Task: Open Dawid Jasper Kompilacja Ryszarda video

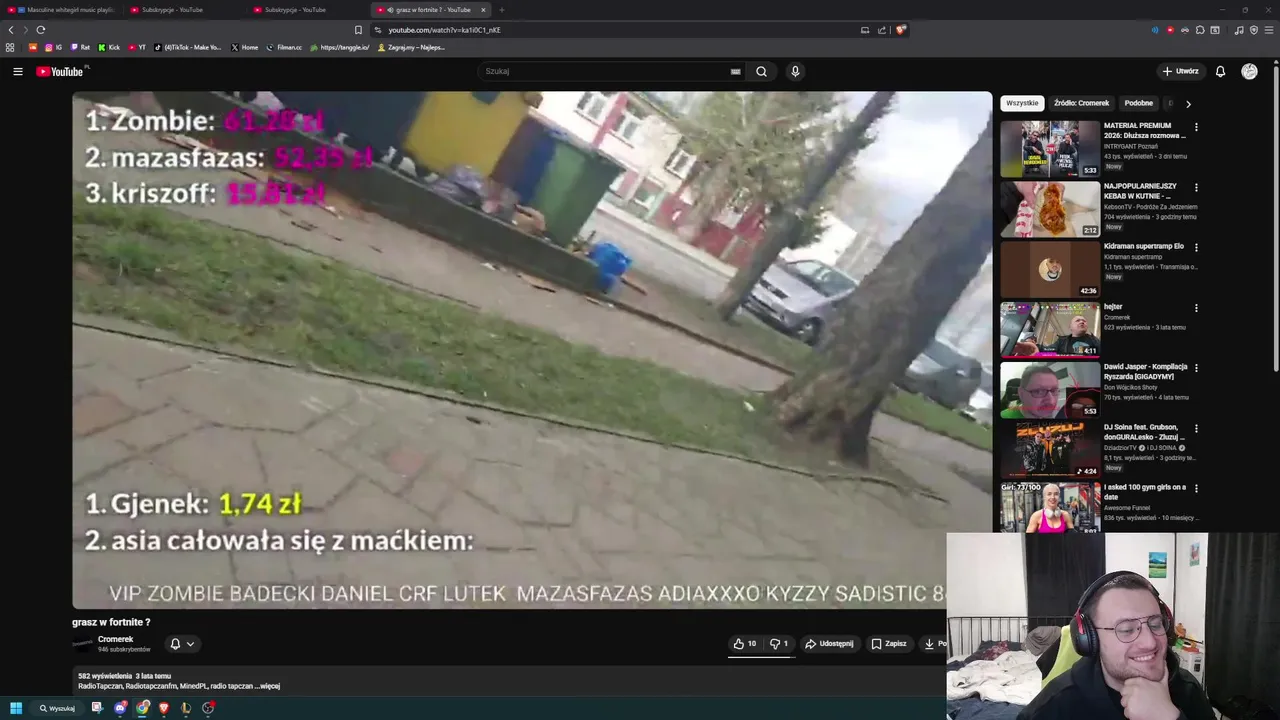Action: pyautogui.click(x=1050, y=390)
